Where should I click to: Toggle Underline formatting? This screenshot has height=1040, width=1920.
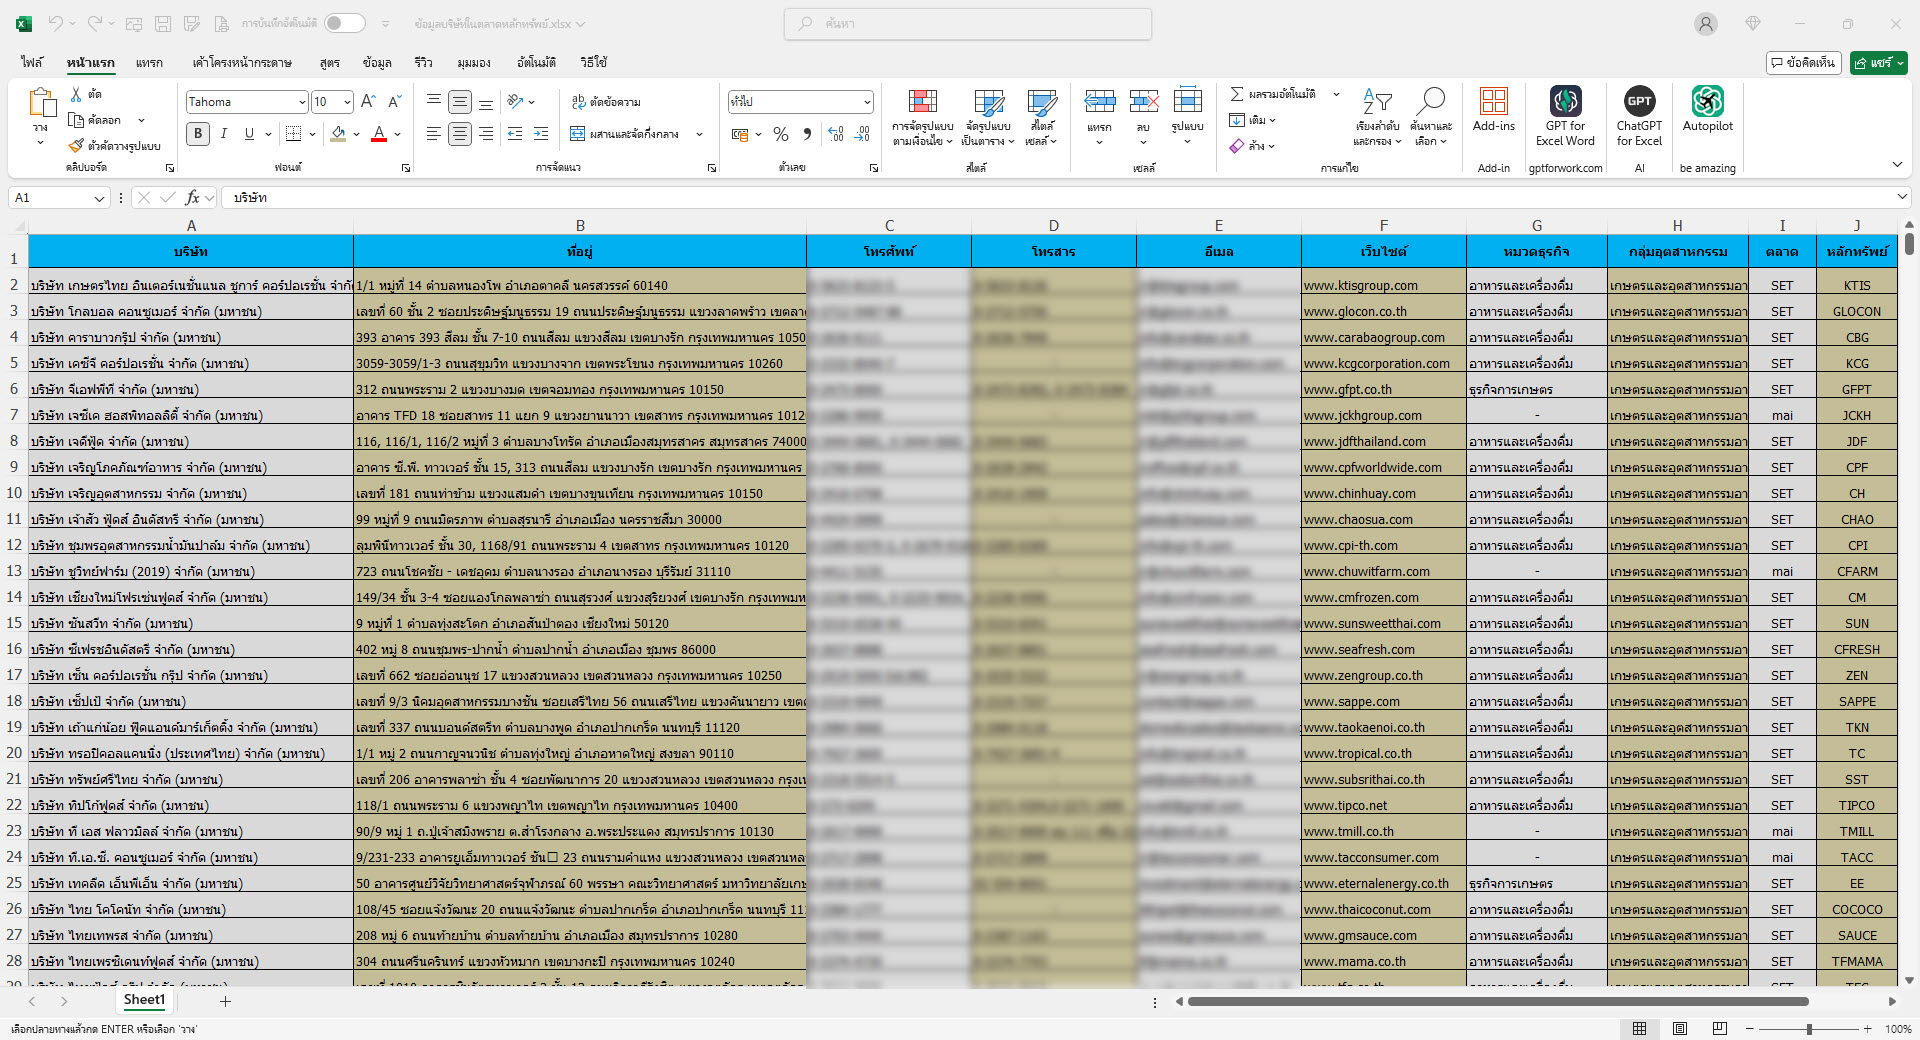[249, 134]
